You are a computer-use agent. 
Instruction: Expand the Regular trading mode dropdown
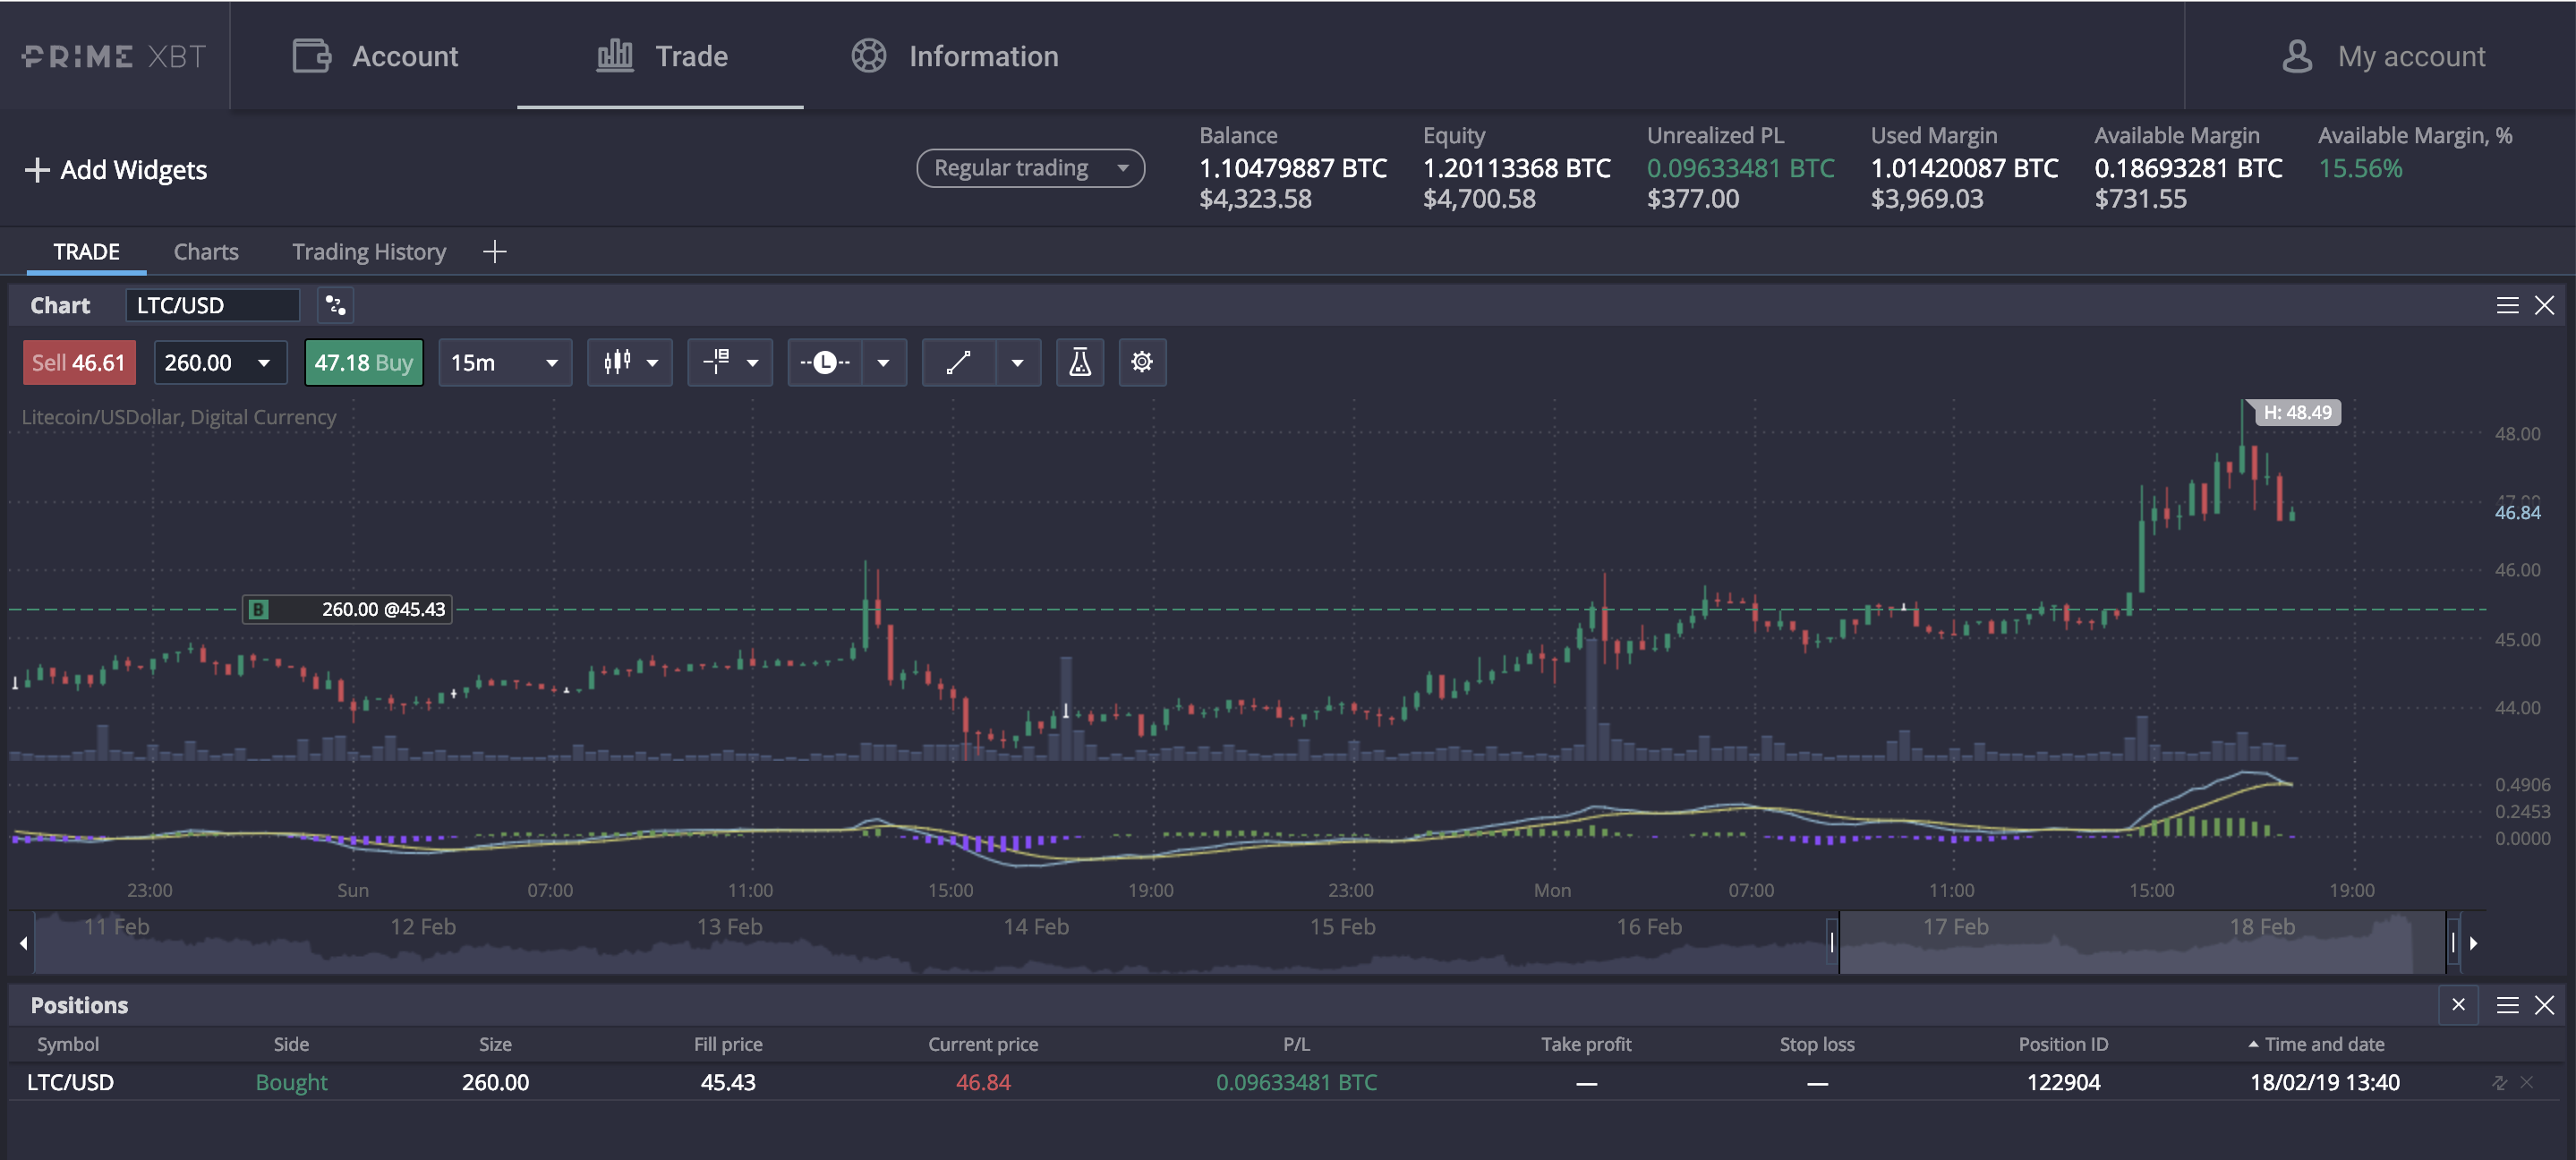point(1030,168)
